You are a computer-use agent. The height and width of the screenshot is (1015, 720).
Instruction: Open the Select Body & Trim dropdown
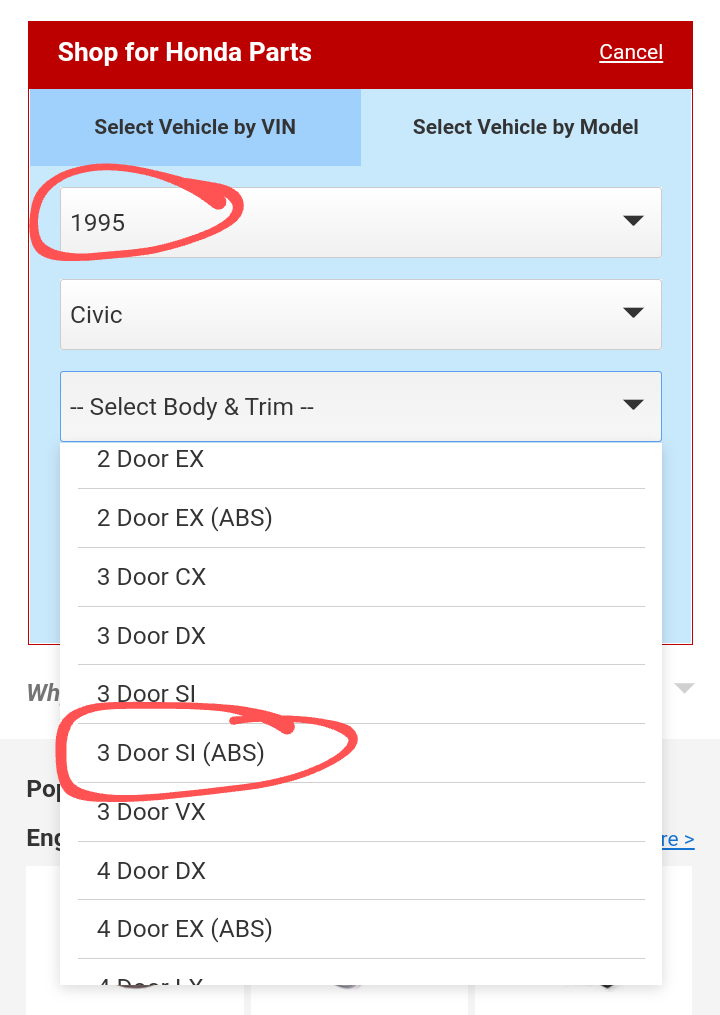click(360, 406)
